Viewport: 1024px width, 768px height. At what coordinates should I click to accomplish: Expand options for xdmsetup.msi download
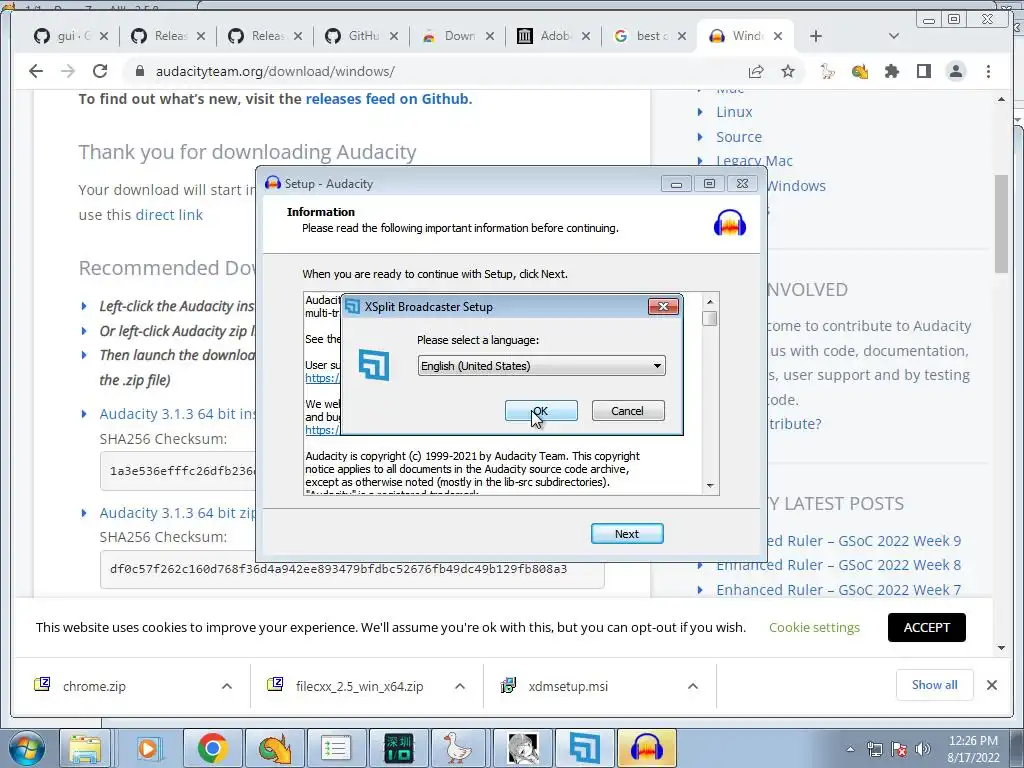point(693,686)
